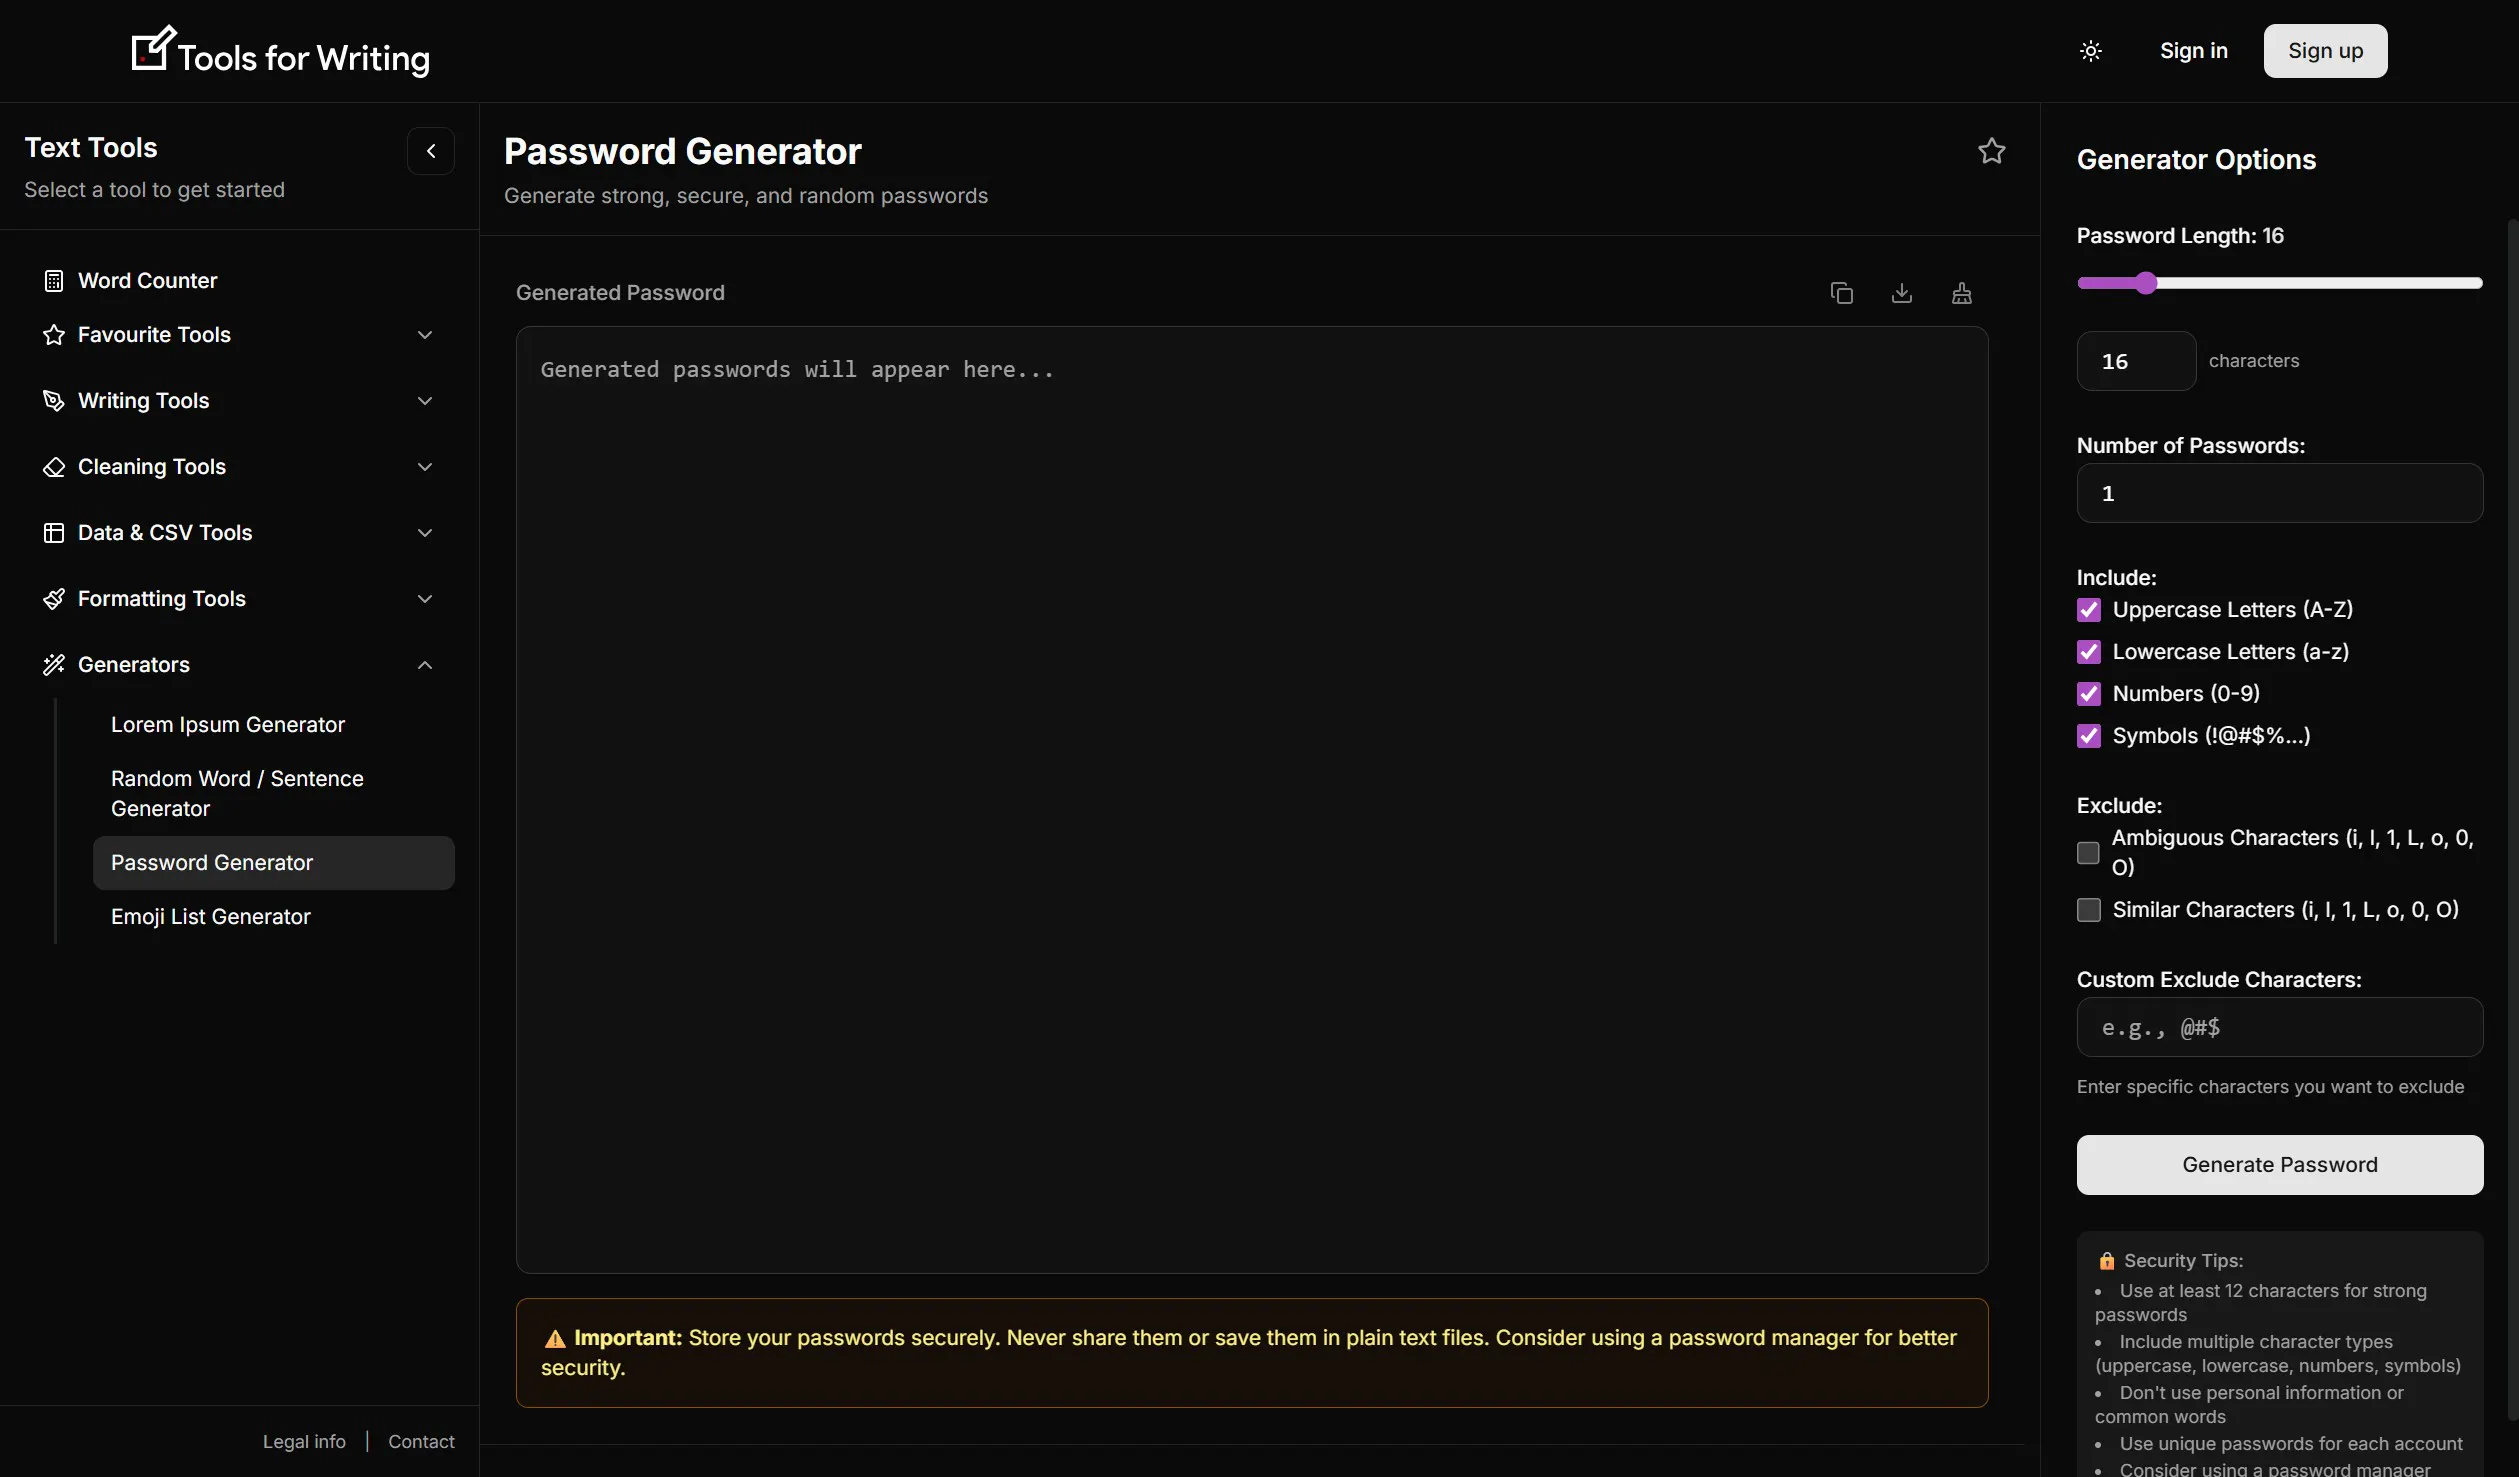Open the Legal info link
2519x1477 pixels.
click(304, 1442)
